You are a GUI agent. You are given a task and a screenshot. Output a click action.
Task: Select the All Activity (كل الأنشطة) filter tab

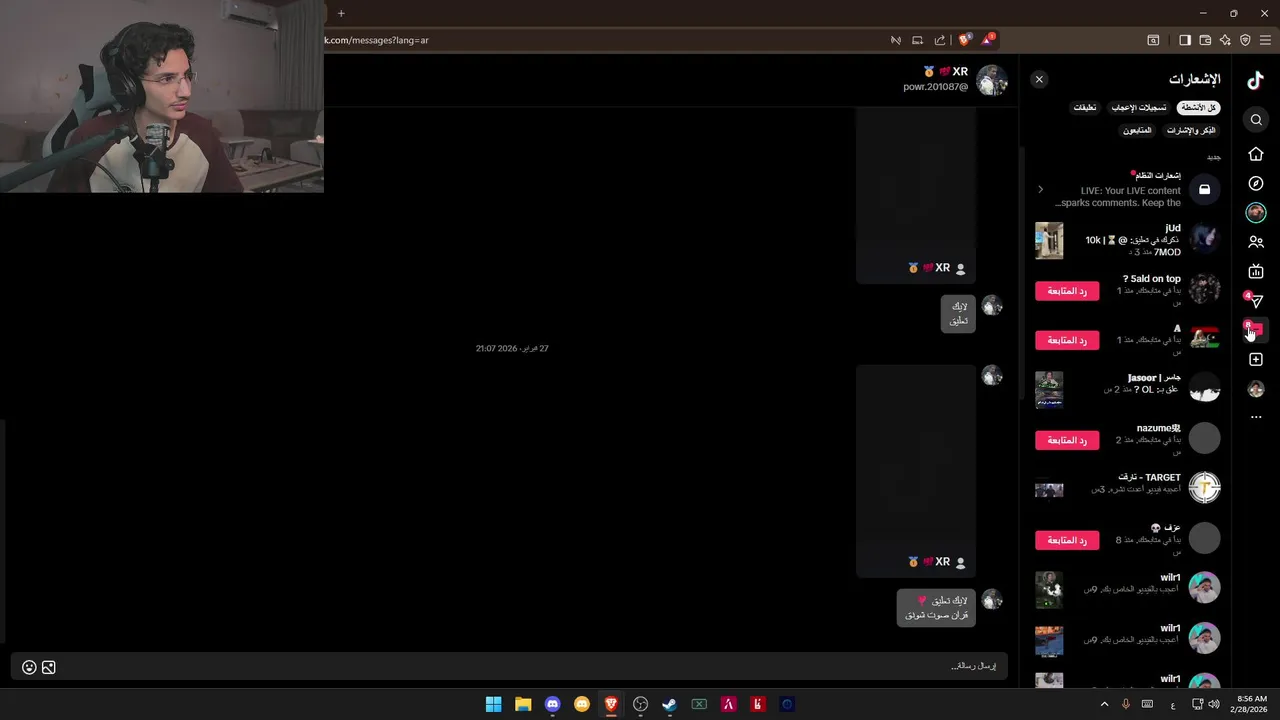click(x=1198, y=107)
